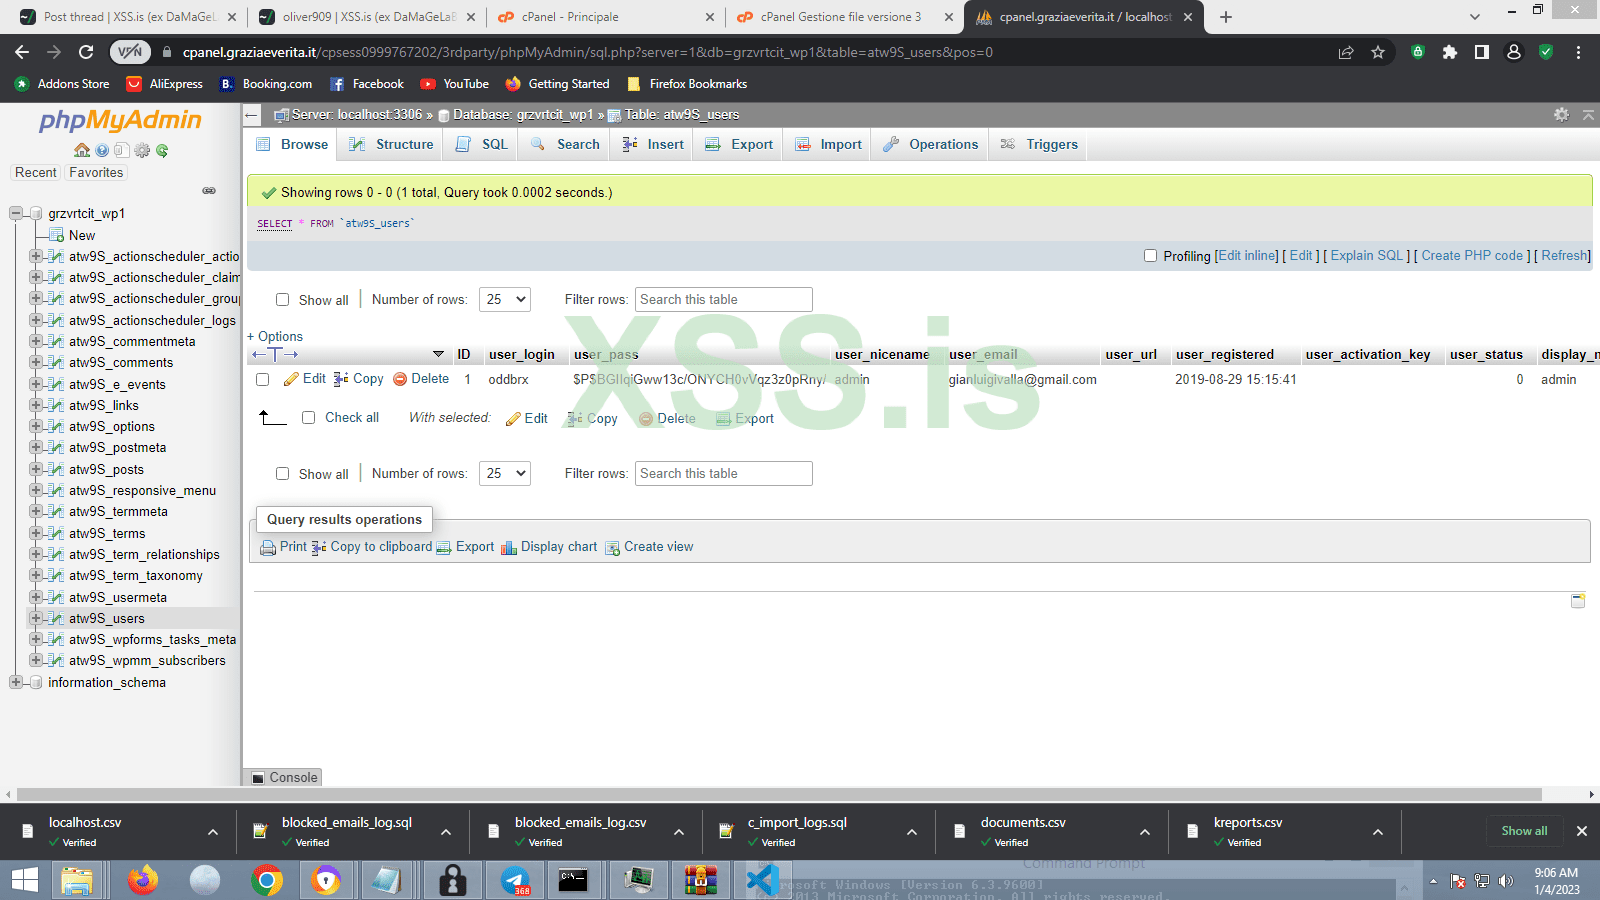The image size is (1600, 900).
Task: Click the Edit inline link
Action: point(1246,256)
